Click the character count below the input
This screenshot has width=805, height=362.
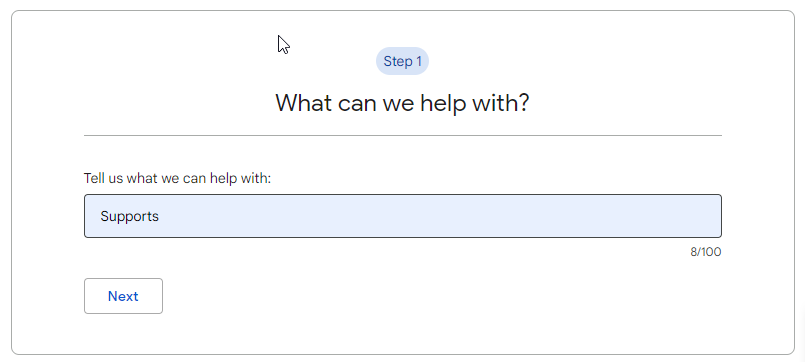pyautogui.click(x=705, y=252)
